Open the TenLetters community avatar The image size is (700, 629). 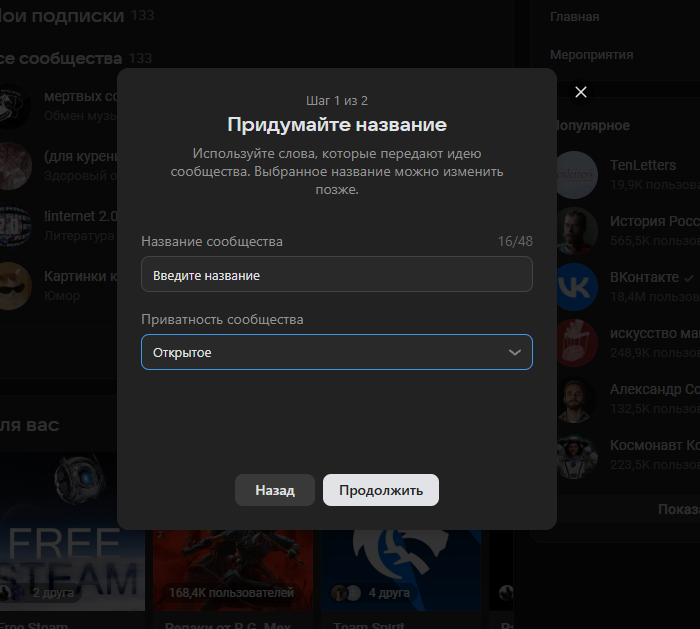577,174
